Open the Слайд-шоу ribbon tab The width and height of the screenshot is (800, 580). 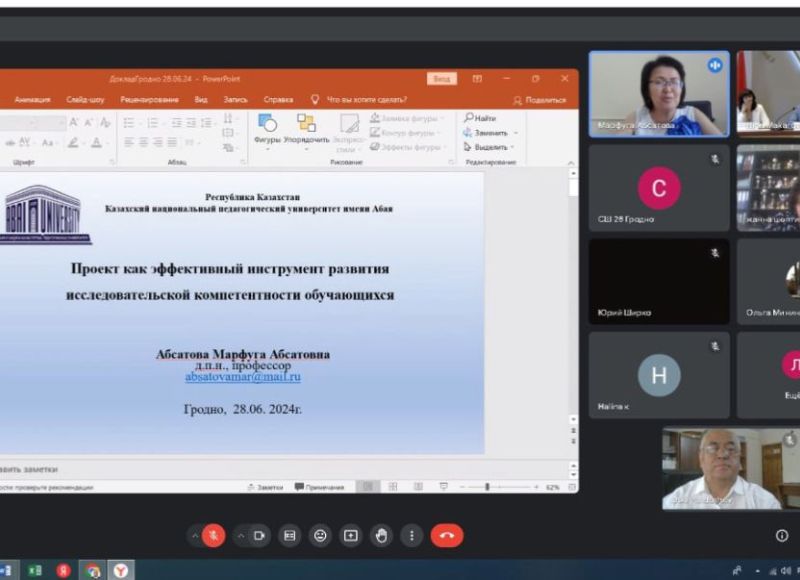85,100
